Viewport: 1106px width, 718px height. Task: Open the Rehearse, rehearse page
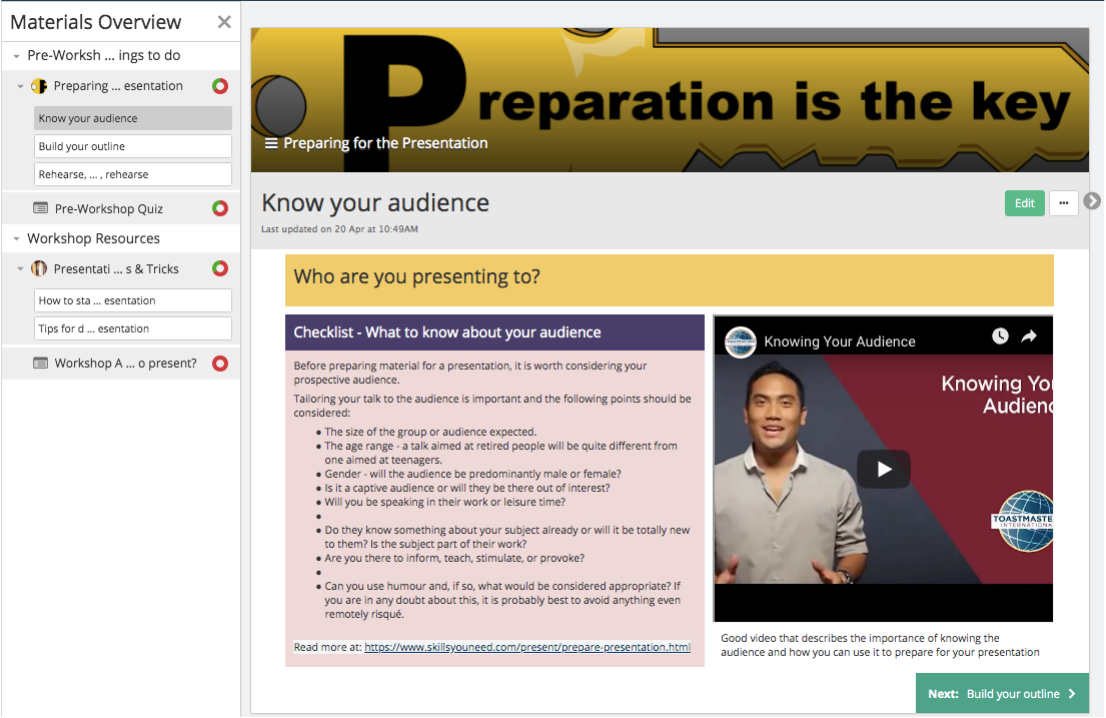pos(133,174)
